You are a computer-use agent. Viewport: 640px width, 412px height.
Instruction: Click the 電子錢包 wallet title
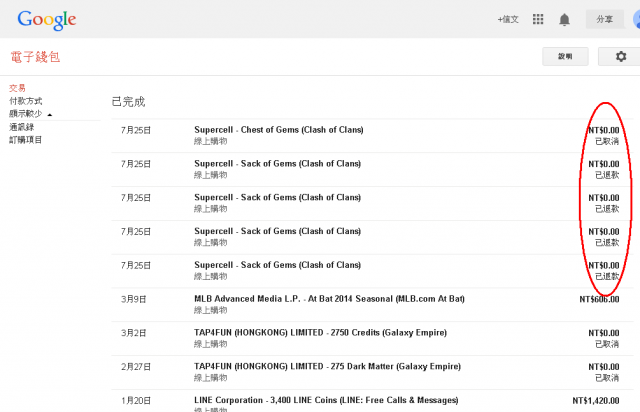coord(35,57)
